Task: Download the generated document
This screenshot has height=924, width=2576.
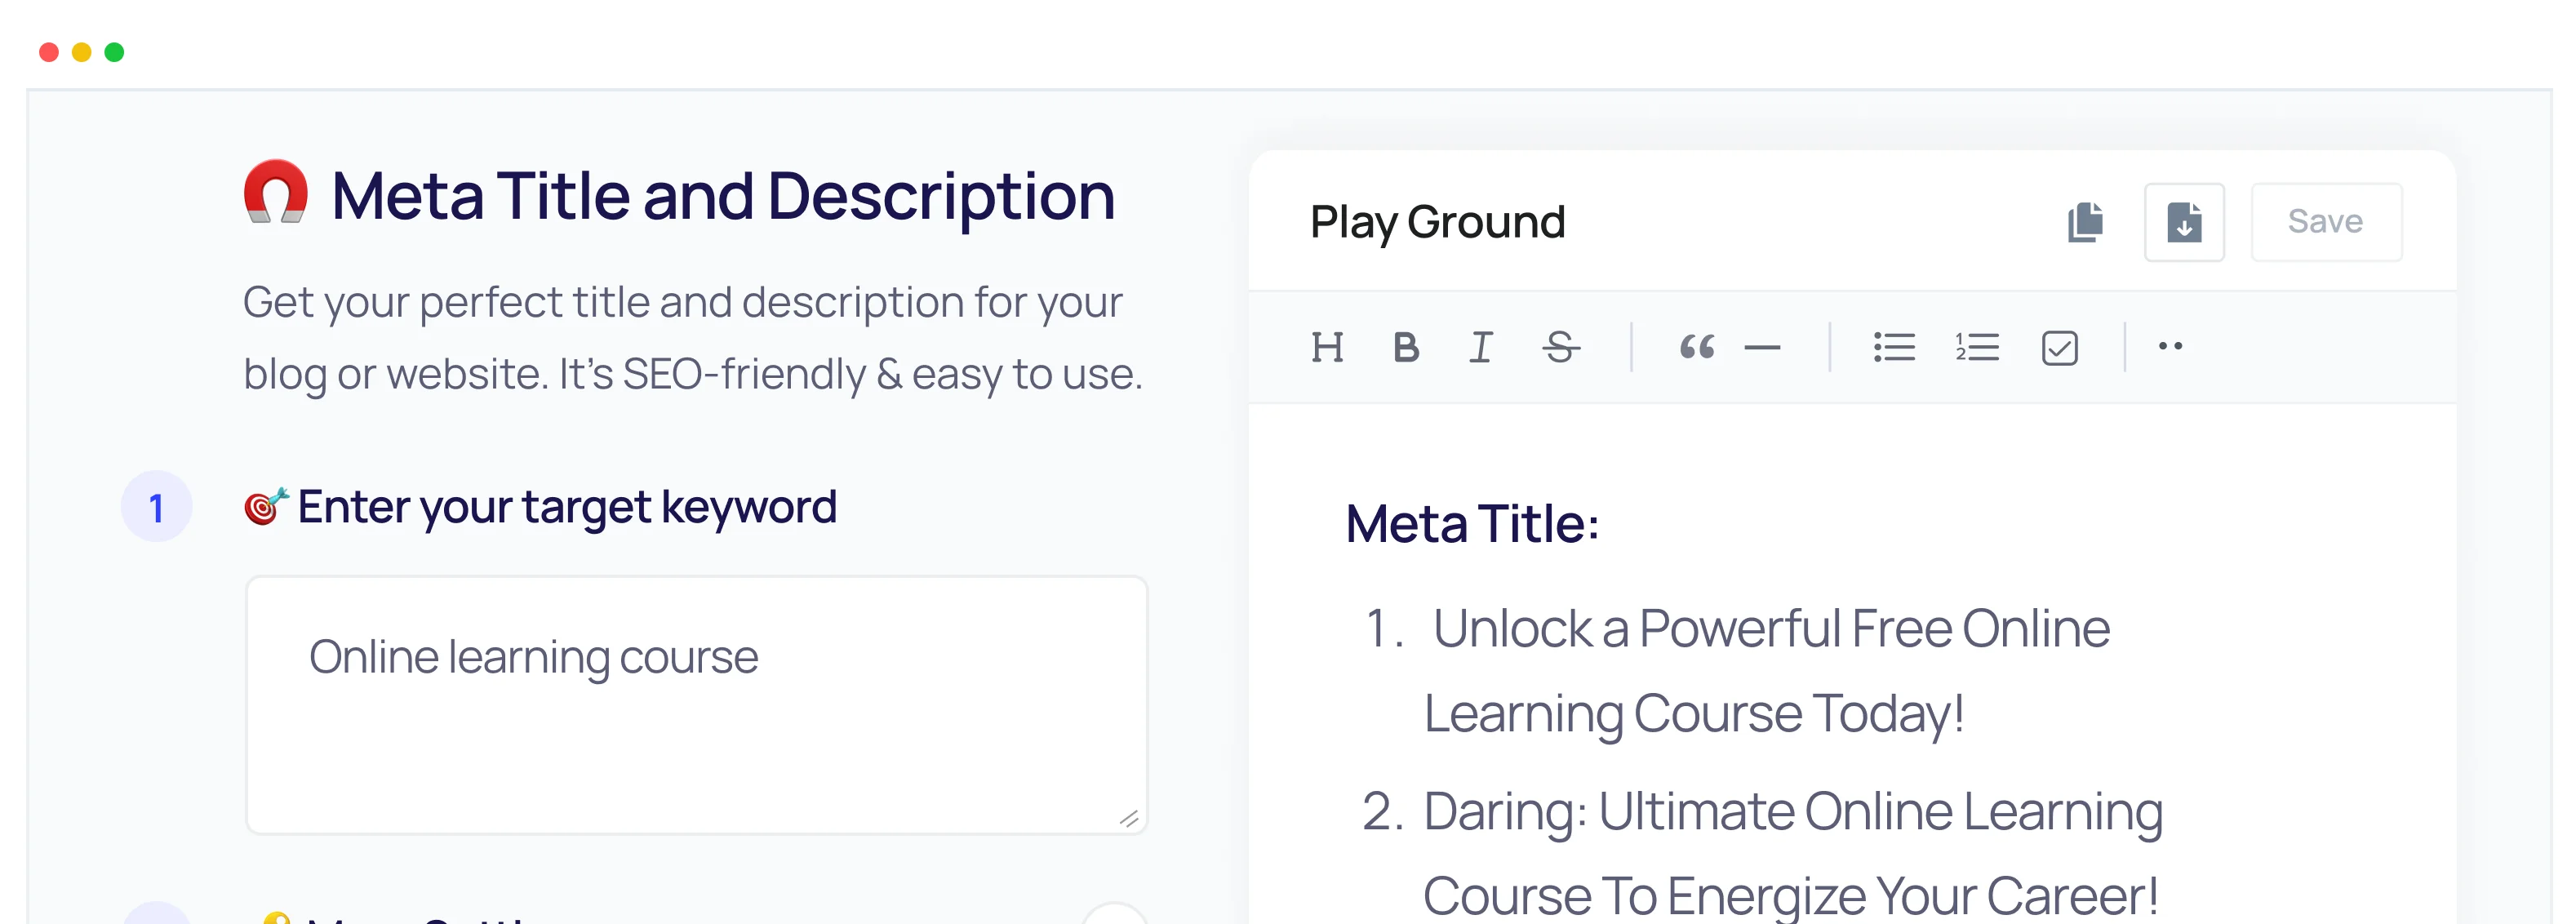Action: [2184, 221]
